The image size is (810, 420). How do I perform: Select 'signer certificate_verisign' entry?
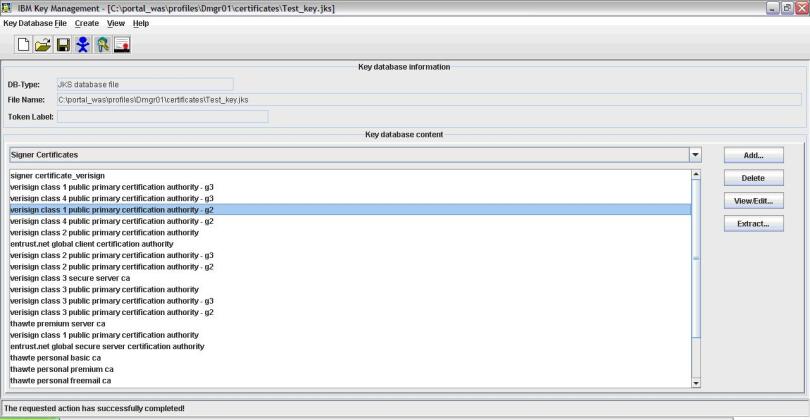[350, 176]
